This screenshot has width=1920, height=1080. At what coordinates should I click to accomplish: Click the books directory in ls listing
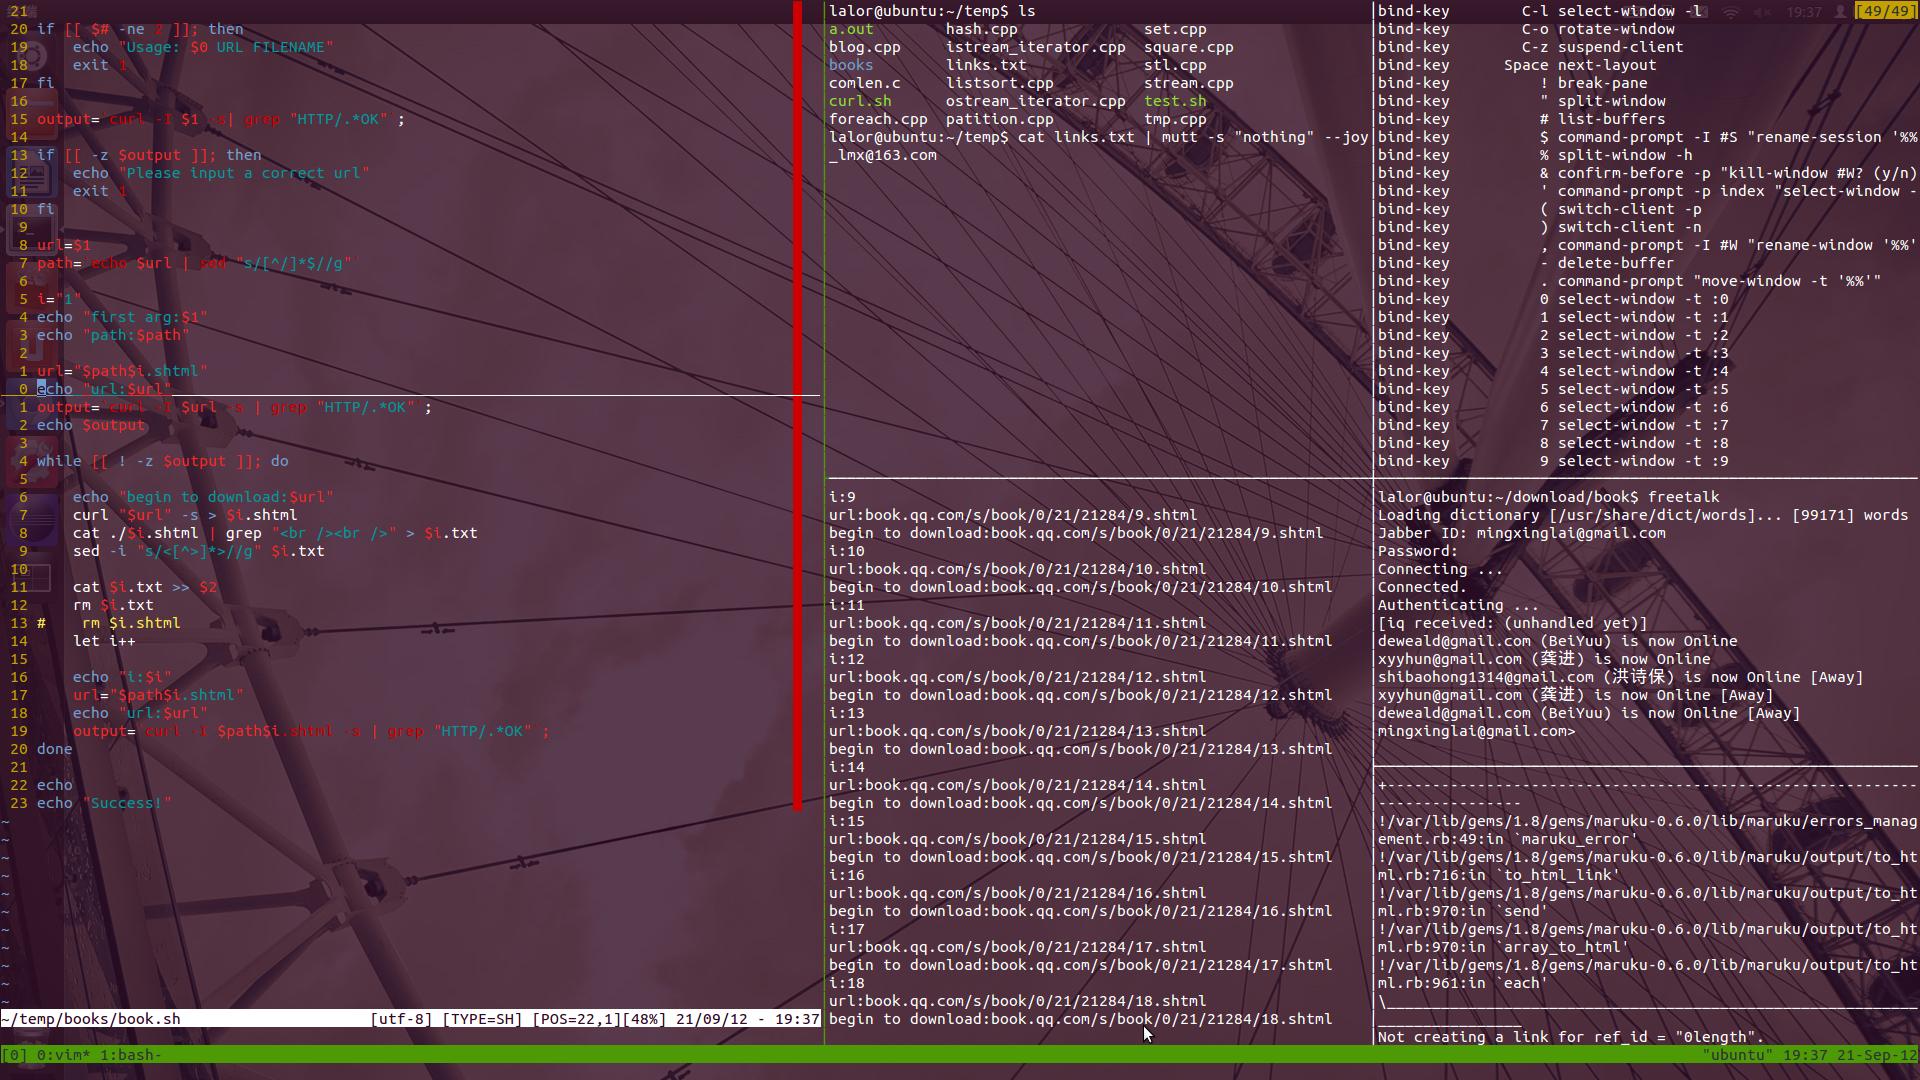(x=850, y=65)
